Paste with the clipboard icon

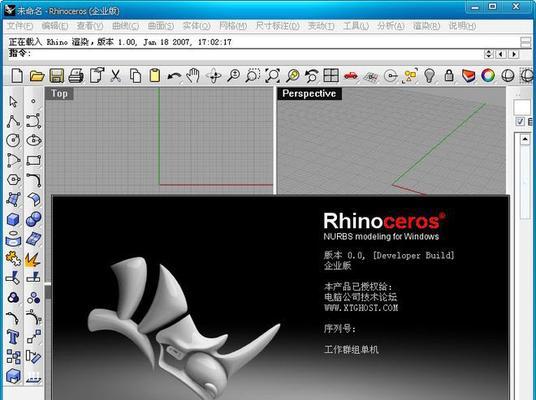click(155, 76)
